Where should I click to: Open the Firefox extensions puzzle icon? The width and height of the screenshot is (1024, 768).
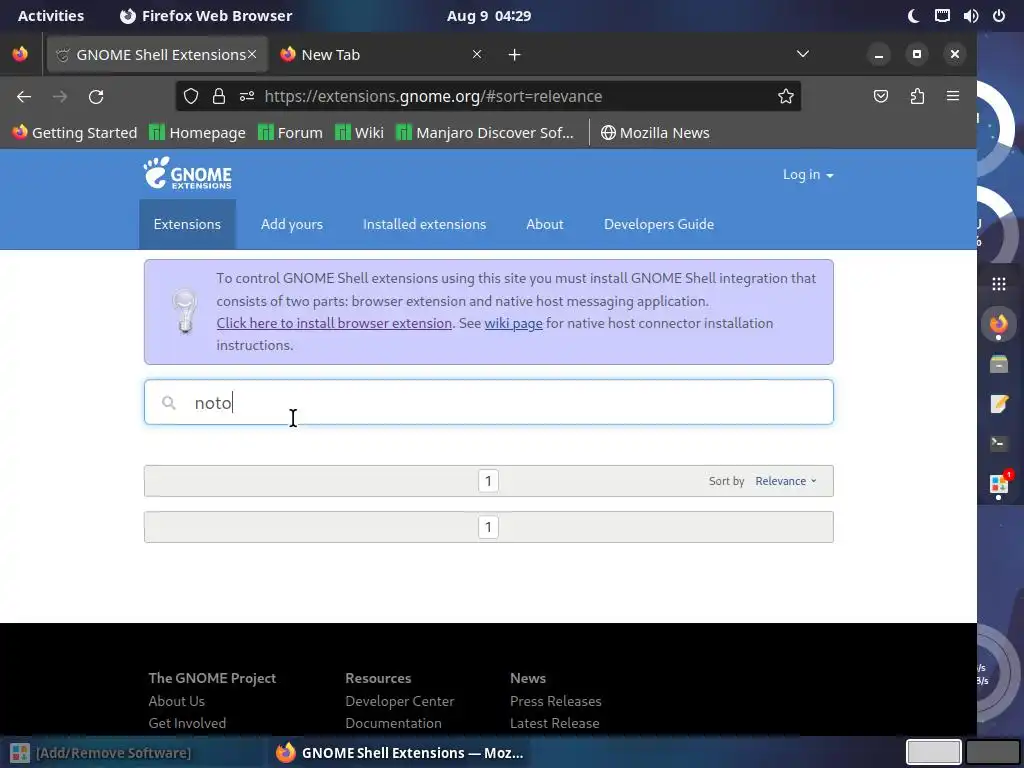point(917,97)
